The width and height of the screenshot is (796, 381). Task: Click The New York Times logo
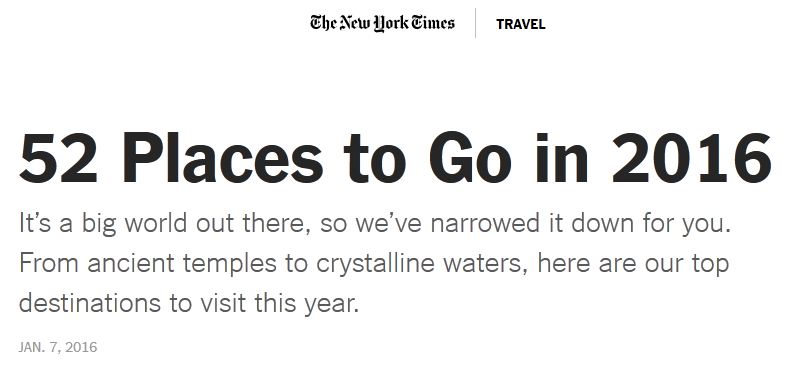[x=382, y=23]
